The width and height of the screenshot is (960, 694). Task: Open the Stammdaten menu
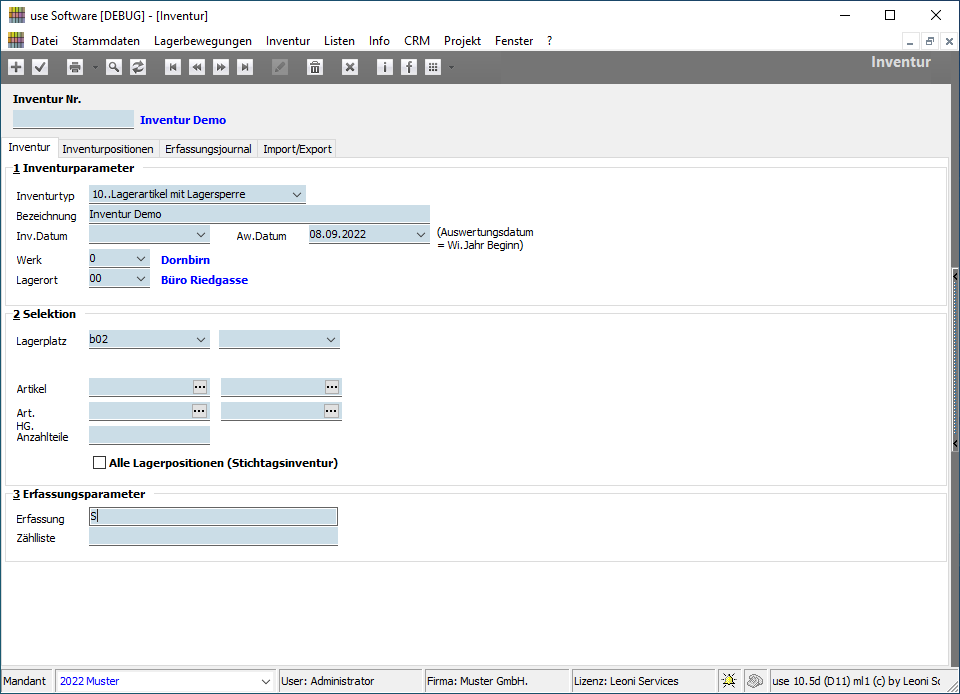(106, 41)
